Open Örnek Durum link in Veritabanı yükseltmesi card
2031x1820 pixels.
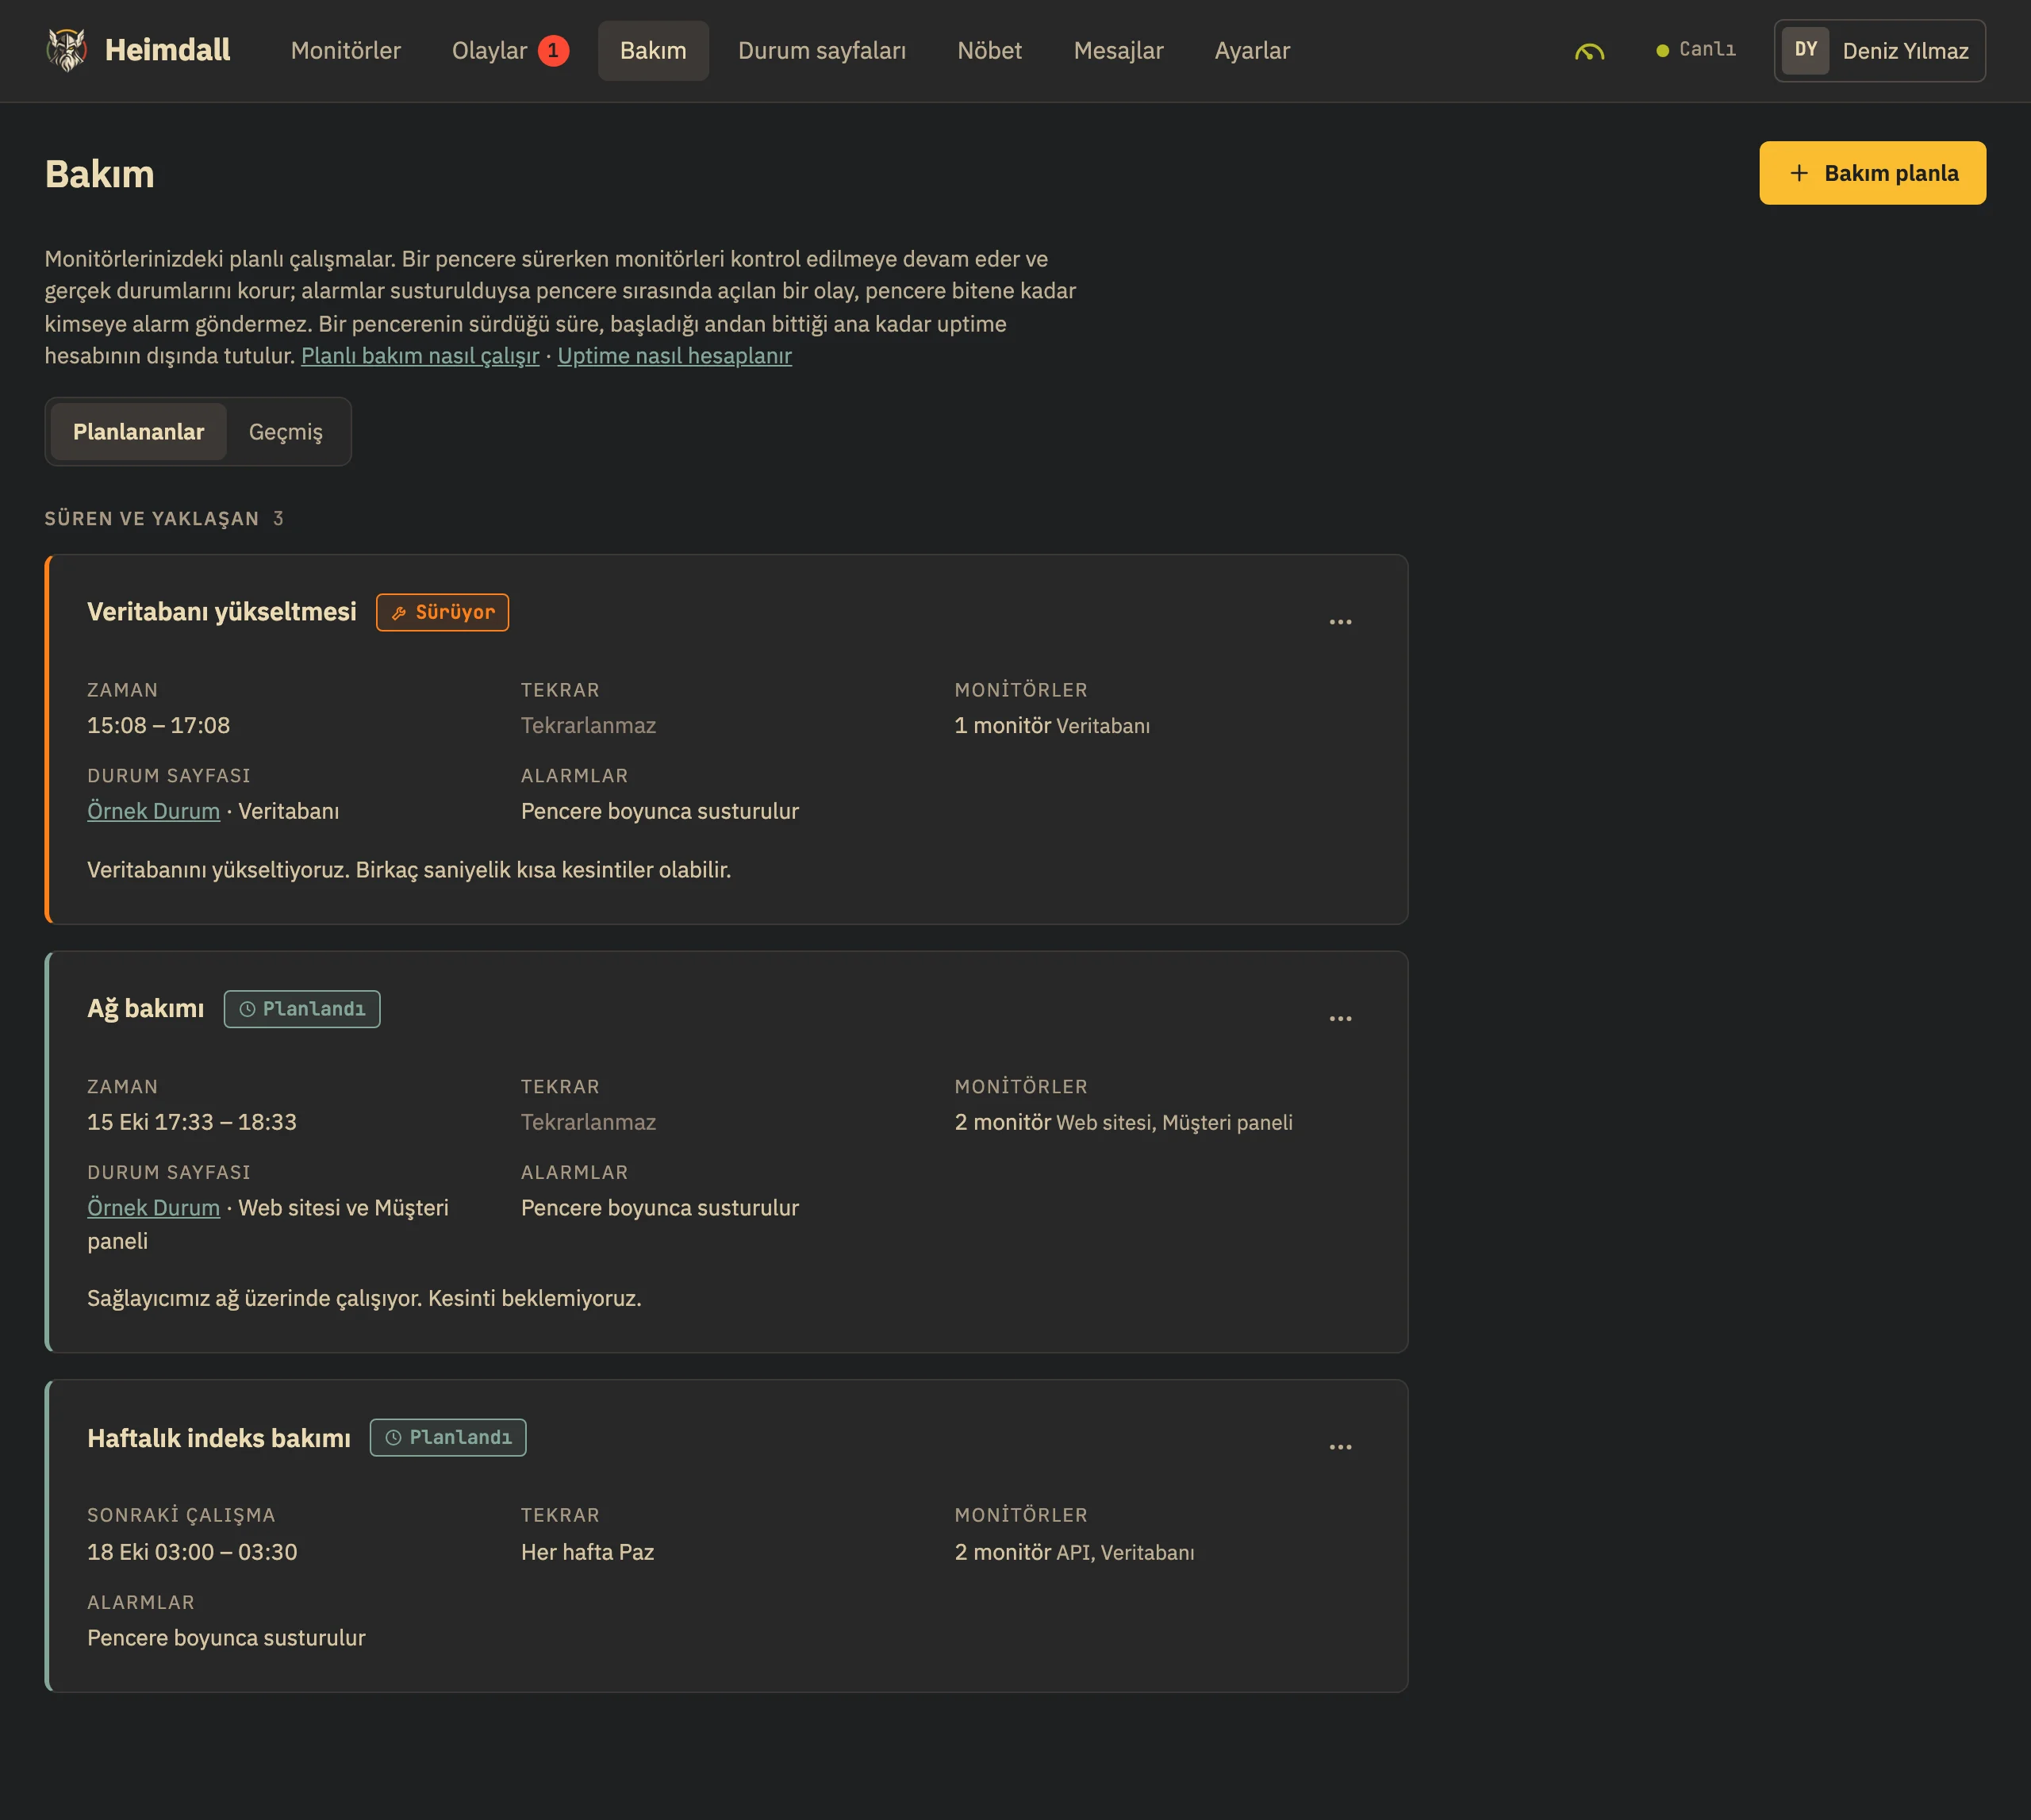[153, 811]
